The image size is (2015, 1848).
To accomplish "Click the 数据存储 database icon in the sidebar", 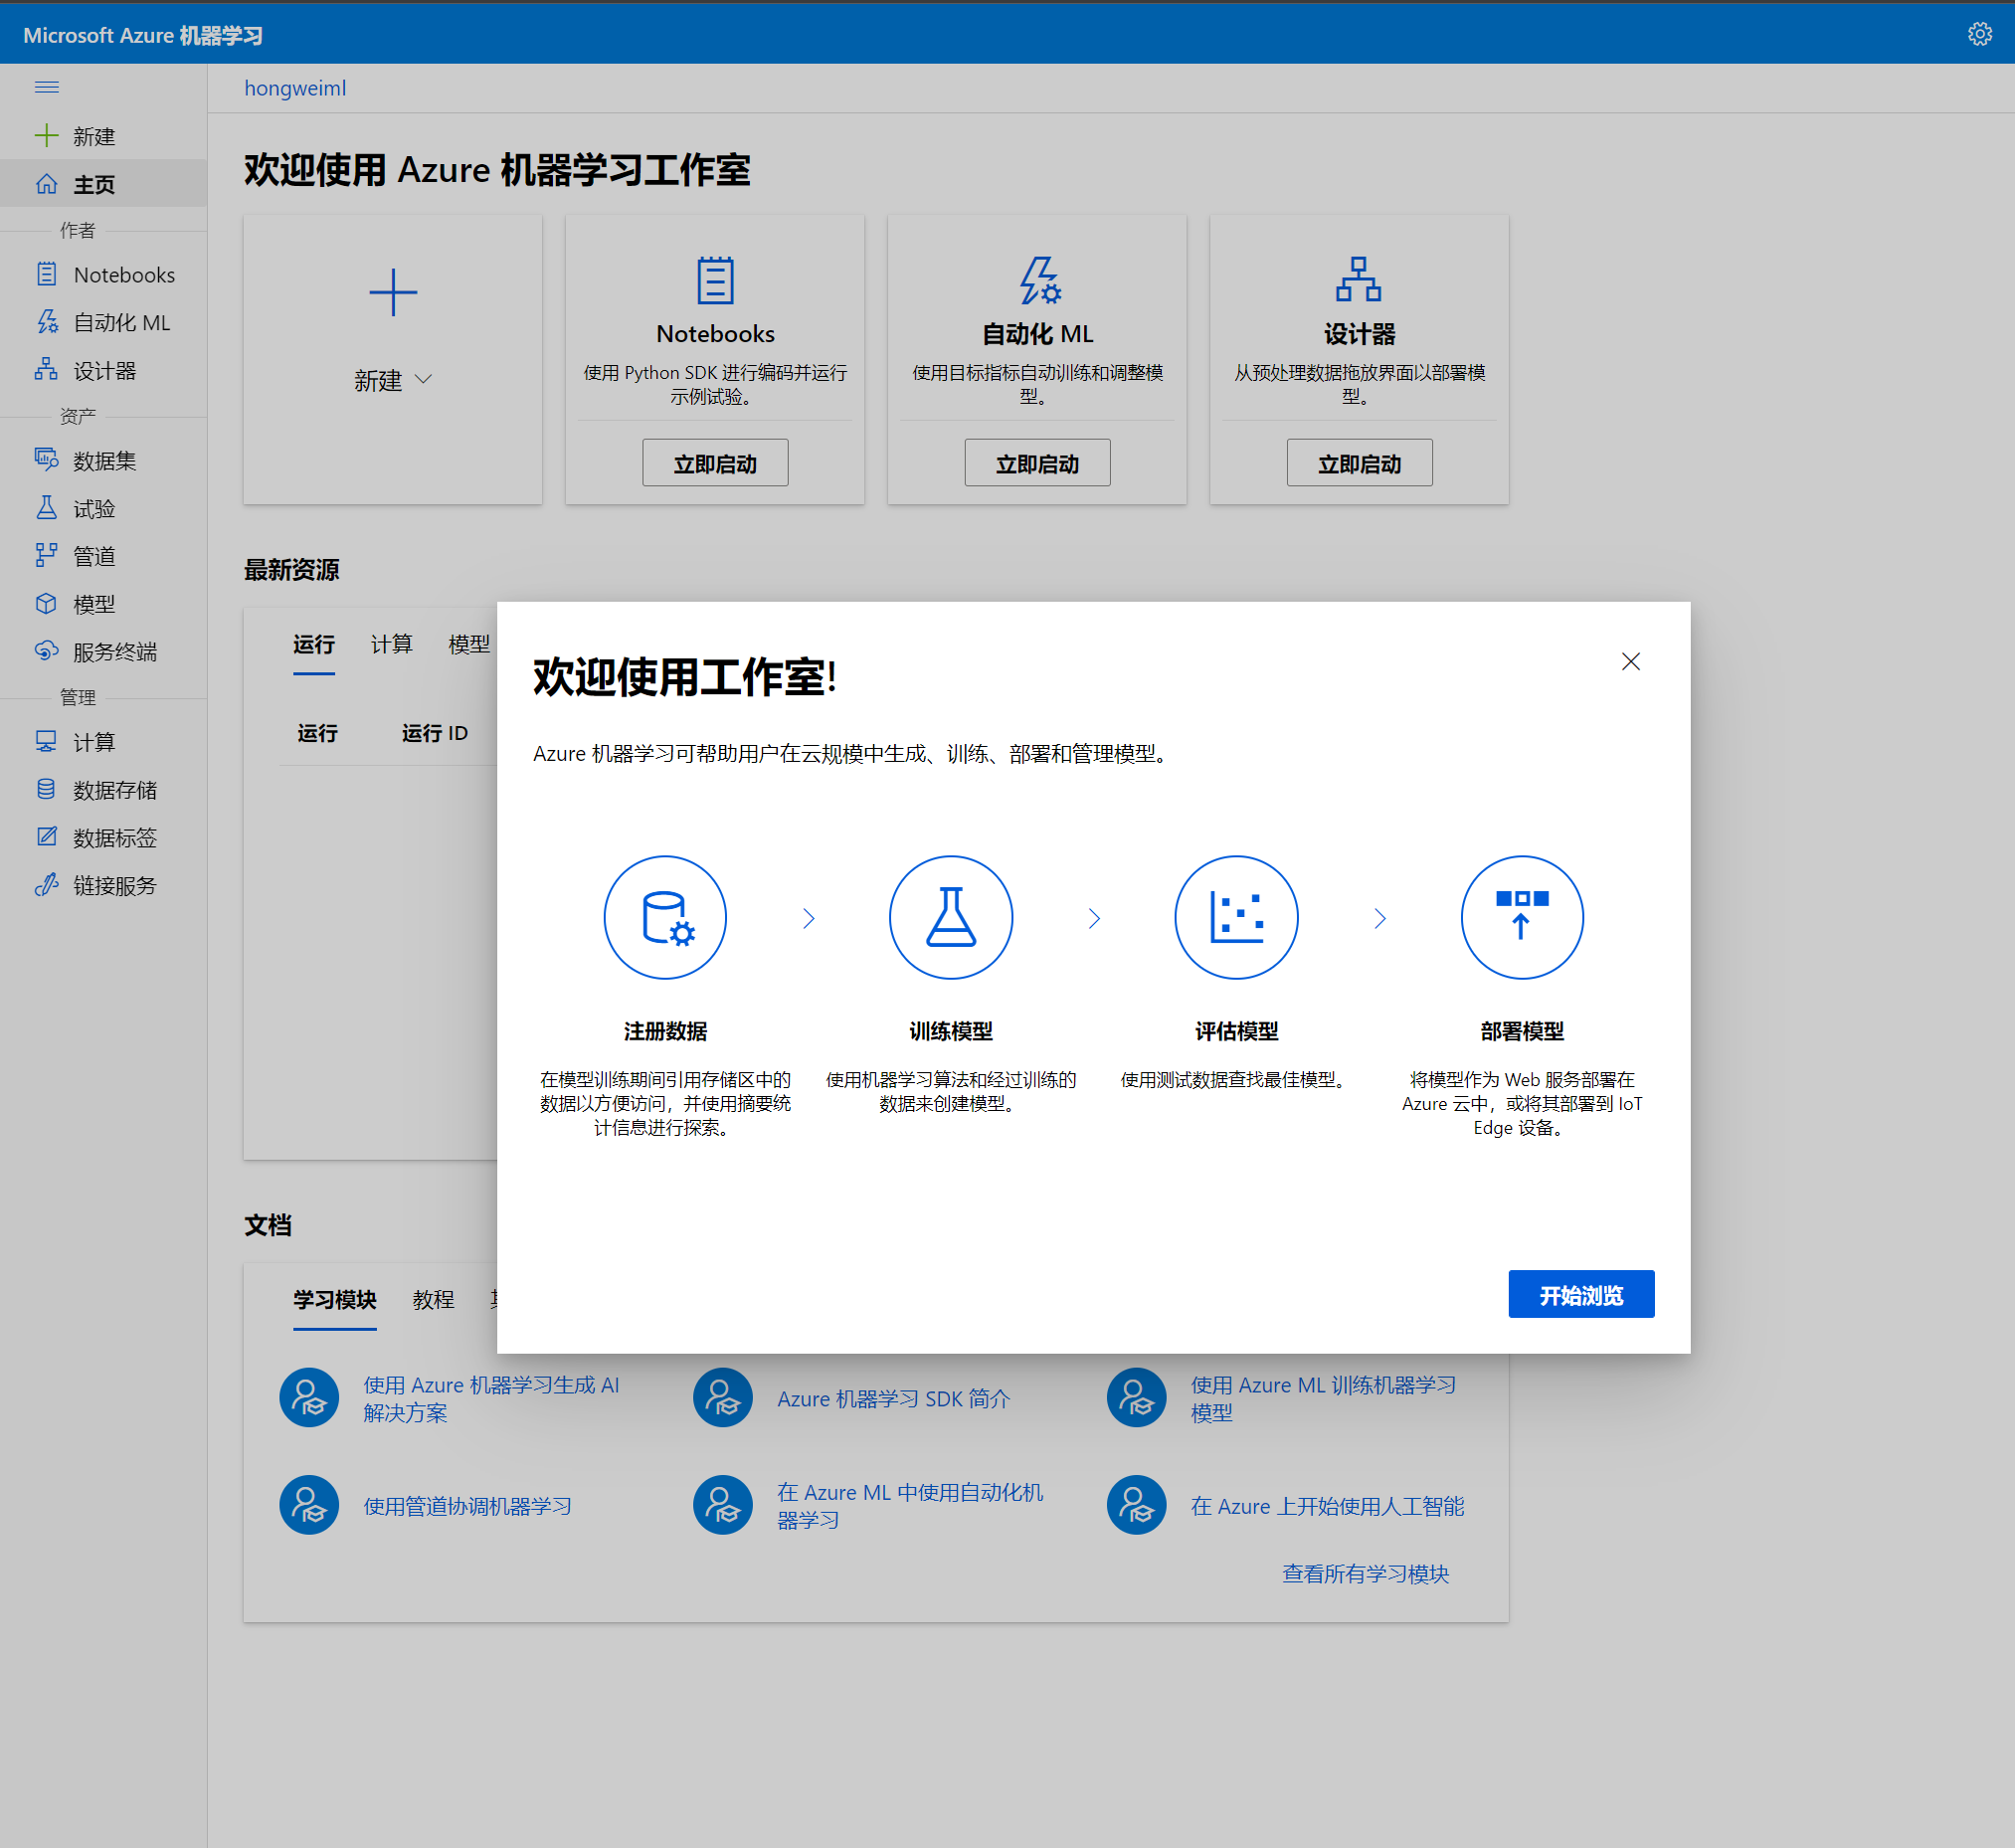I will (x=47, y=790).
